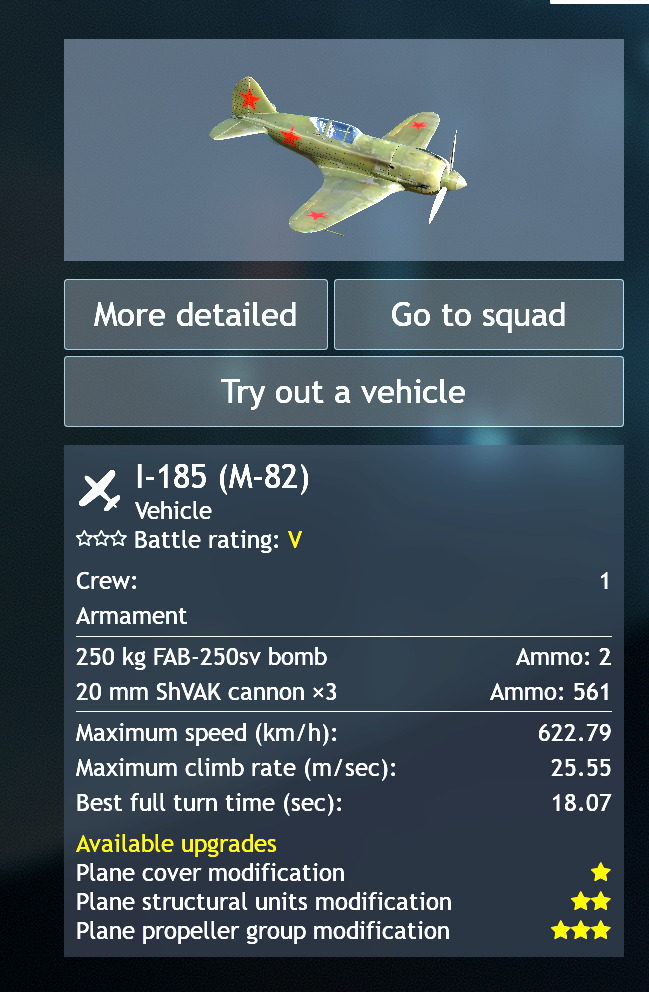Click the single yellow star for cover modification

click(600, 873)
